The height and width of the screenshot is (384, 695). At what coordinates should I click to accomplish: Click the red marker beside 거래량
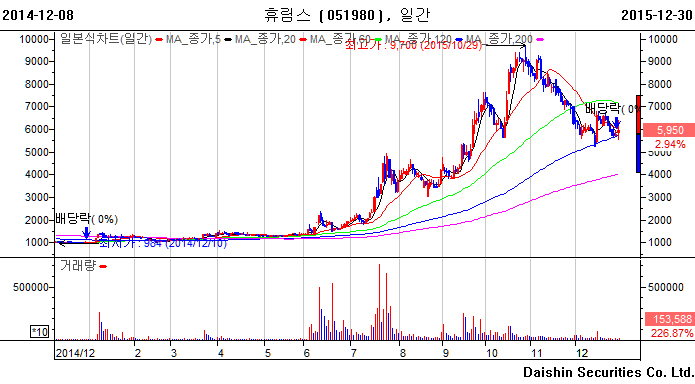103,266
